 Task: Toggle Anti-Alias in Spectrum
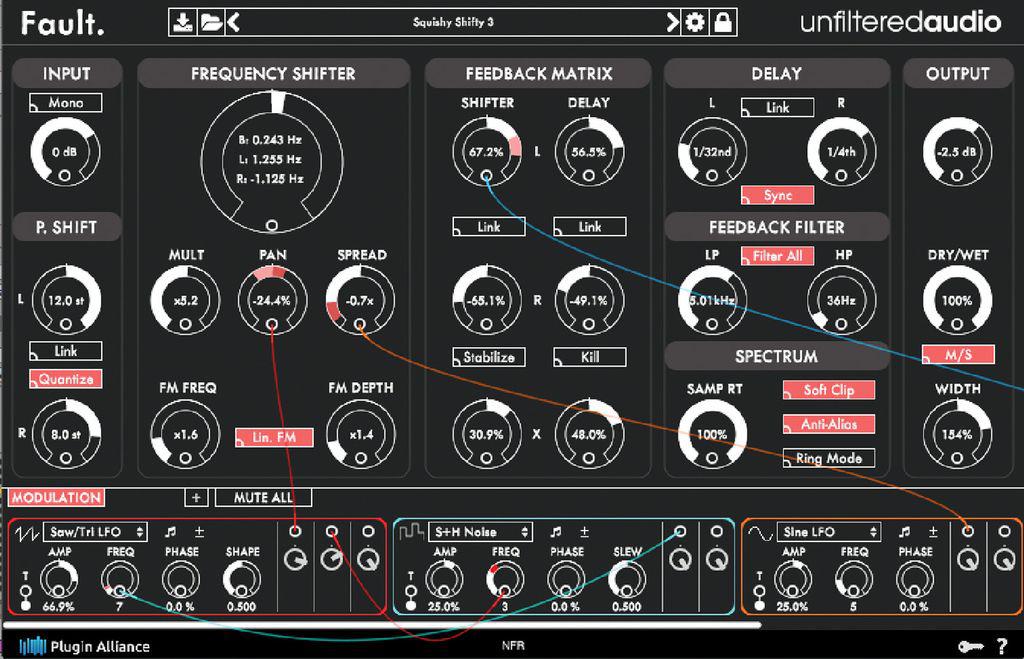(829, 425)
